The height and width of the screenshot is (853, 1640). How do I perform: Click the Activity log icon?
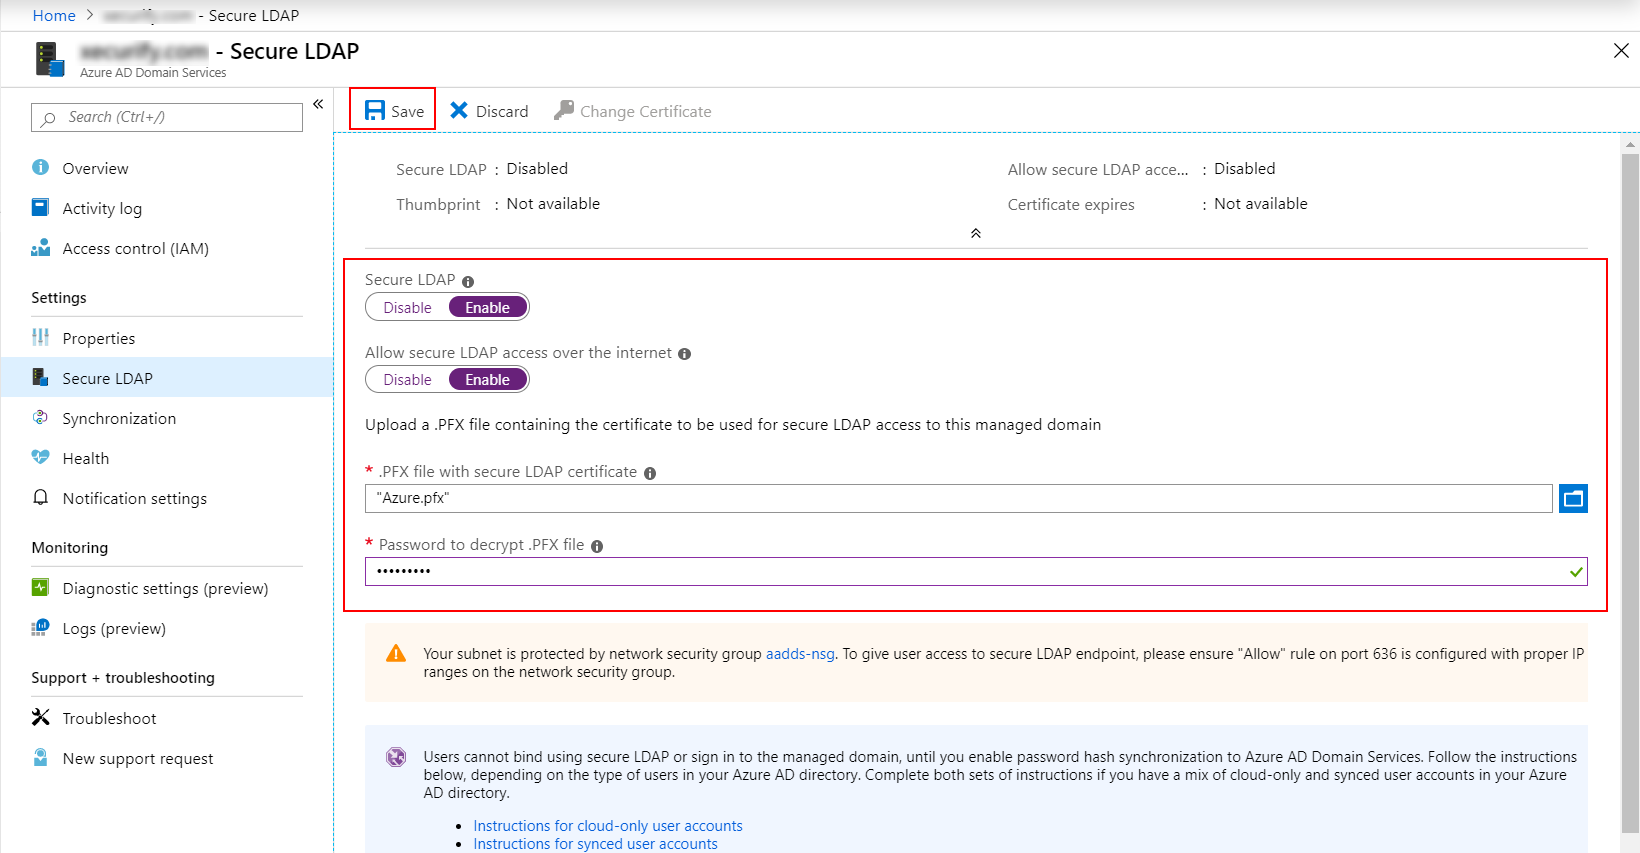[x=40, y=207]
